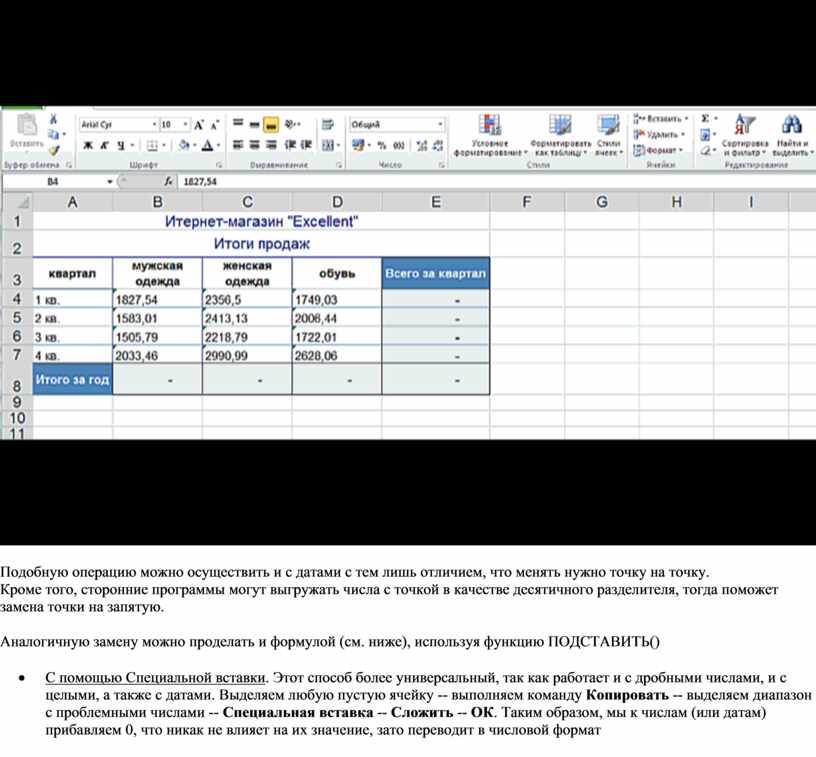Viewport: 816px width, 757px height.
Task: Open the Arial Cyr font name dropdown
Action: pos(154,125)
